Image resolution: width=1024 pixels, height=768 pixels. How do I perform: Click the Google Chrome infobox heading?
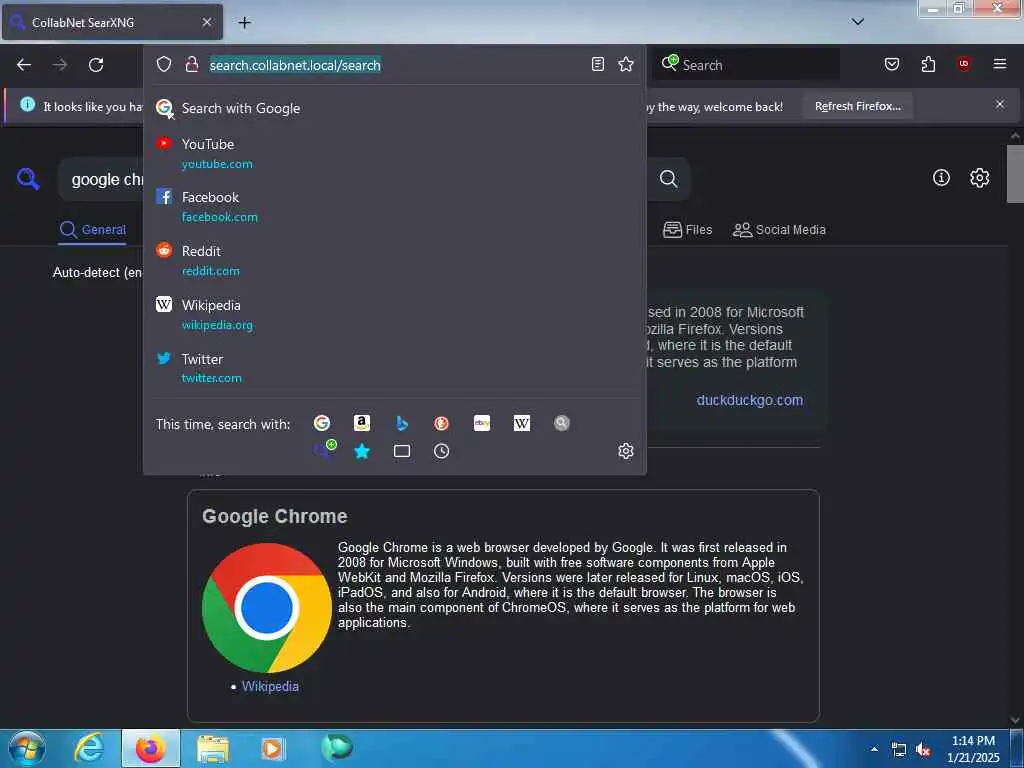[x=275, y=516]
